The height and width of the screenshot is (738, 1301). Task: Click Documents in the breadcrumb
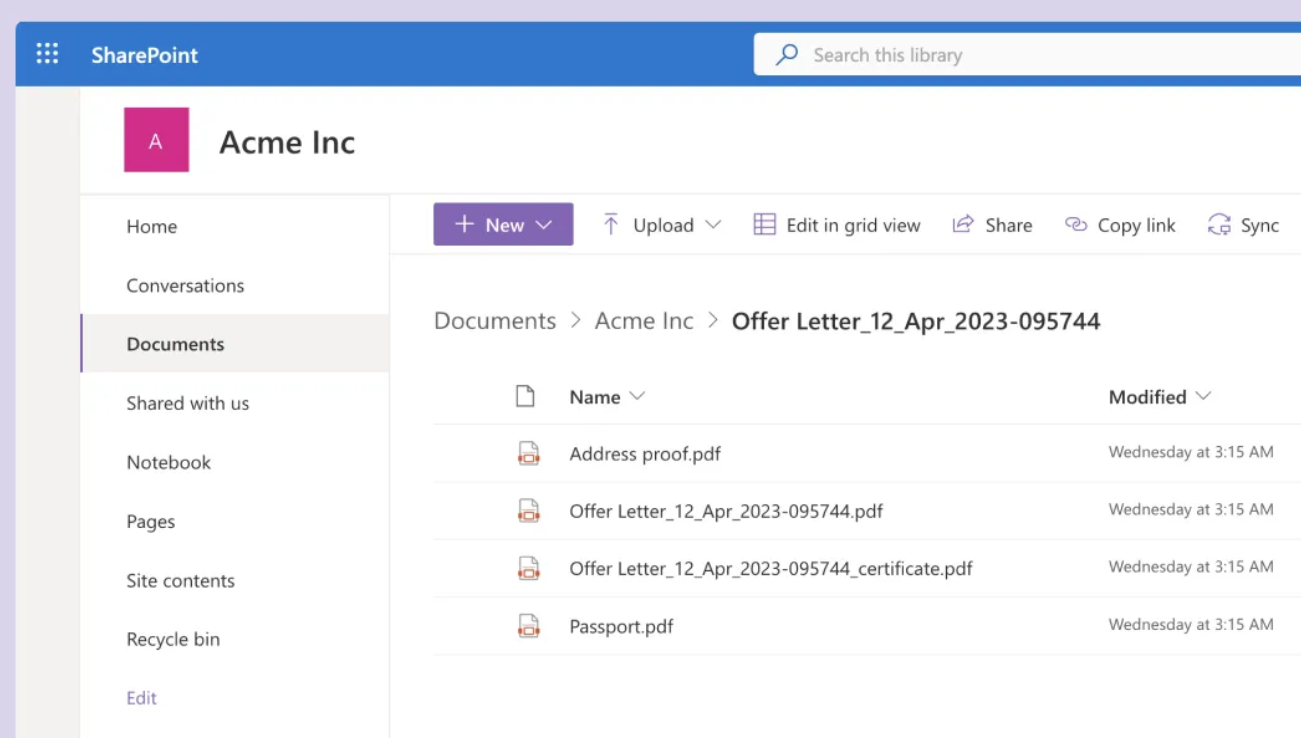coord(495,321)
